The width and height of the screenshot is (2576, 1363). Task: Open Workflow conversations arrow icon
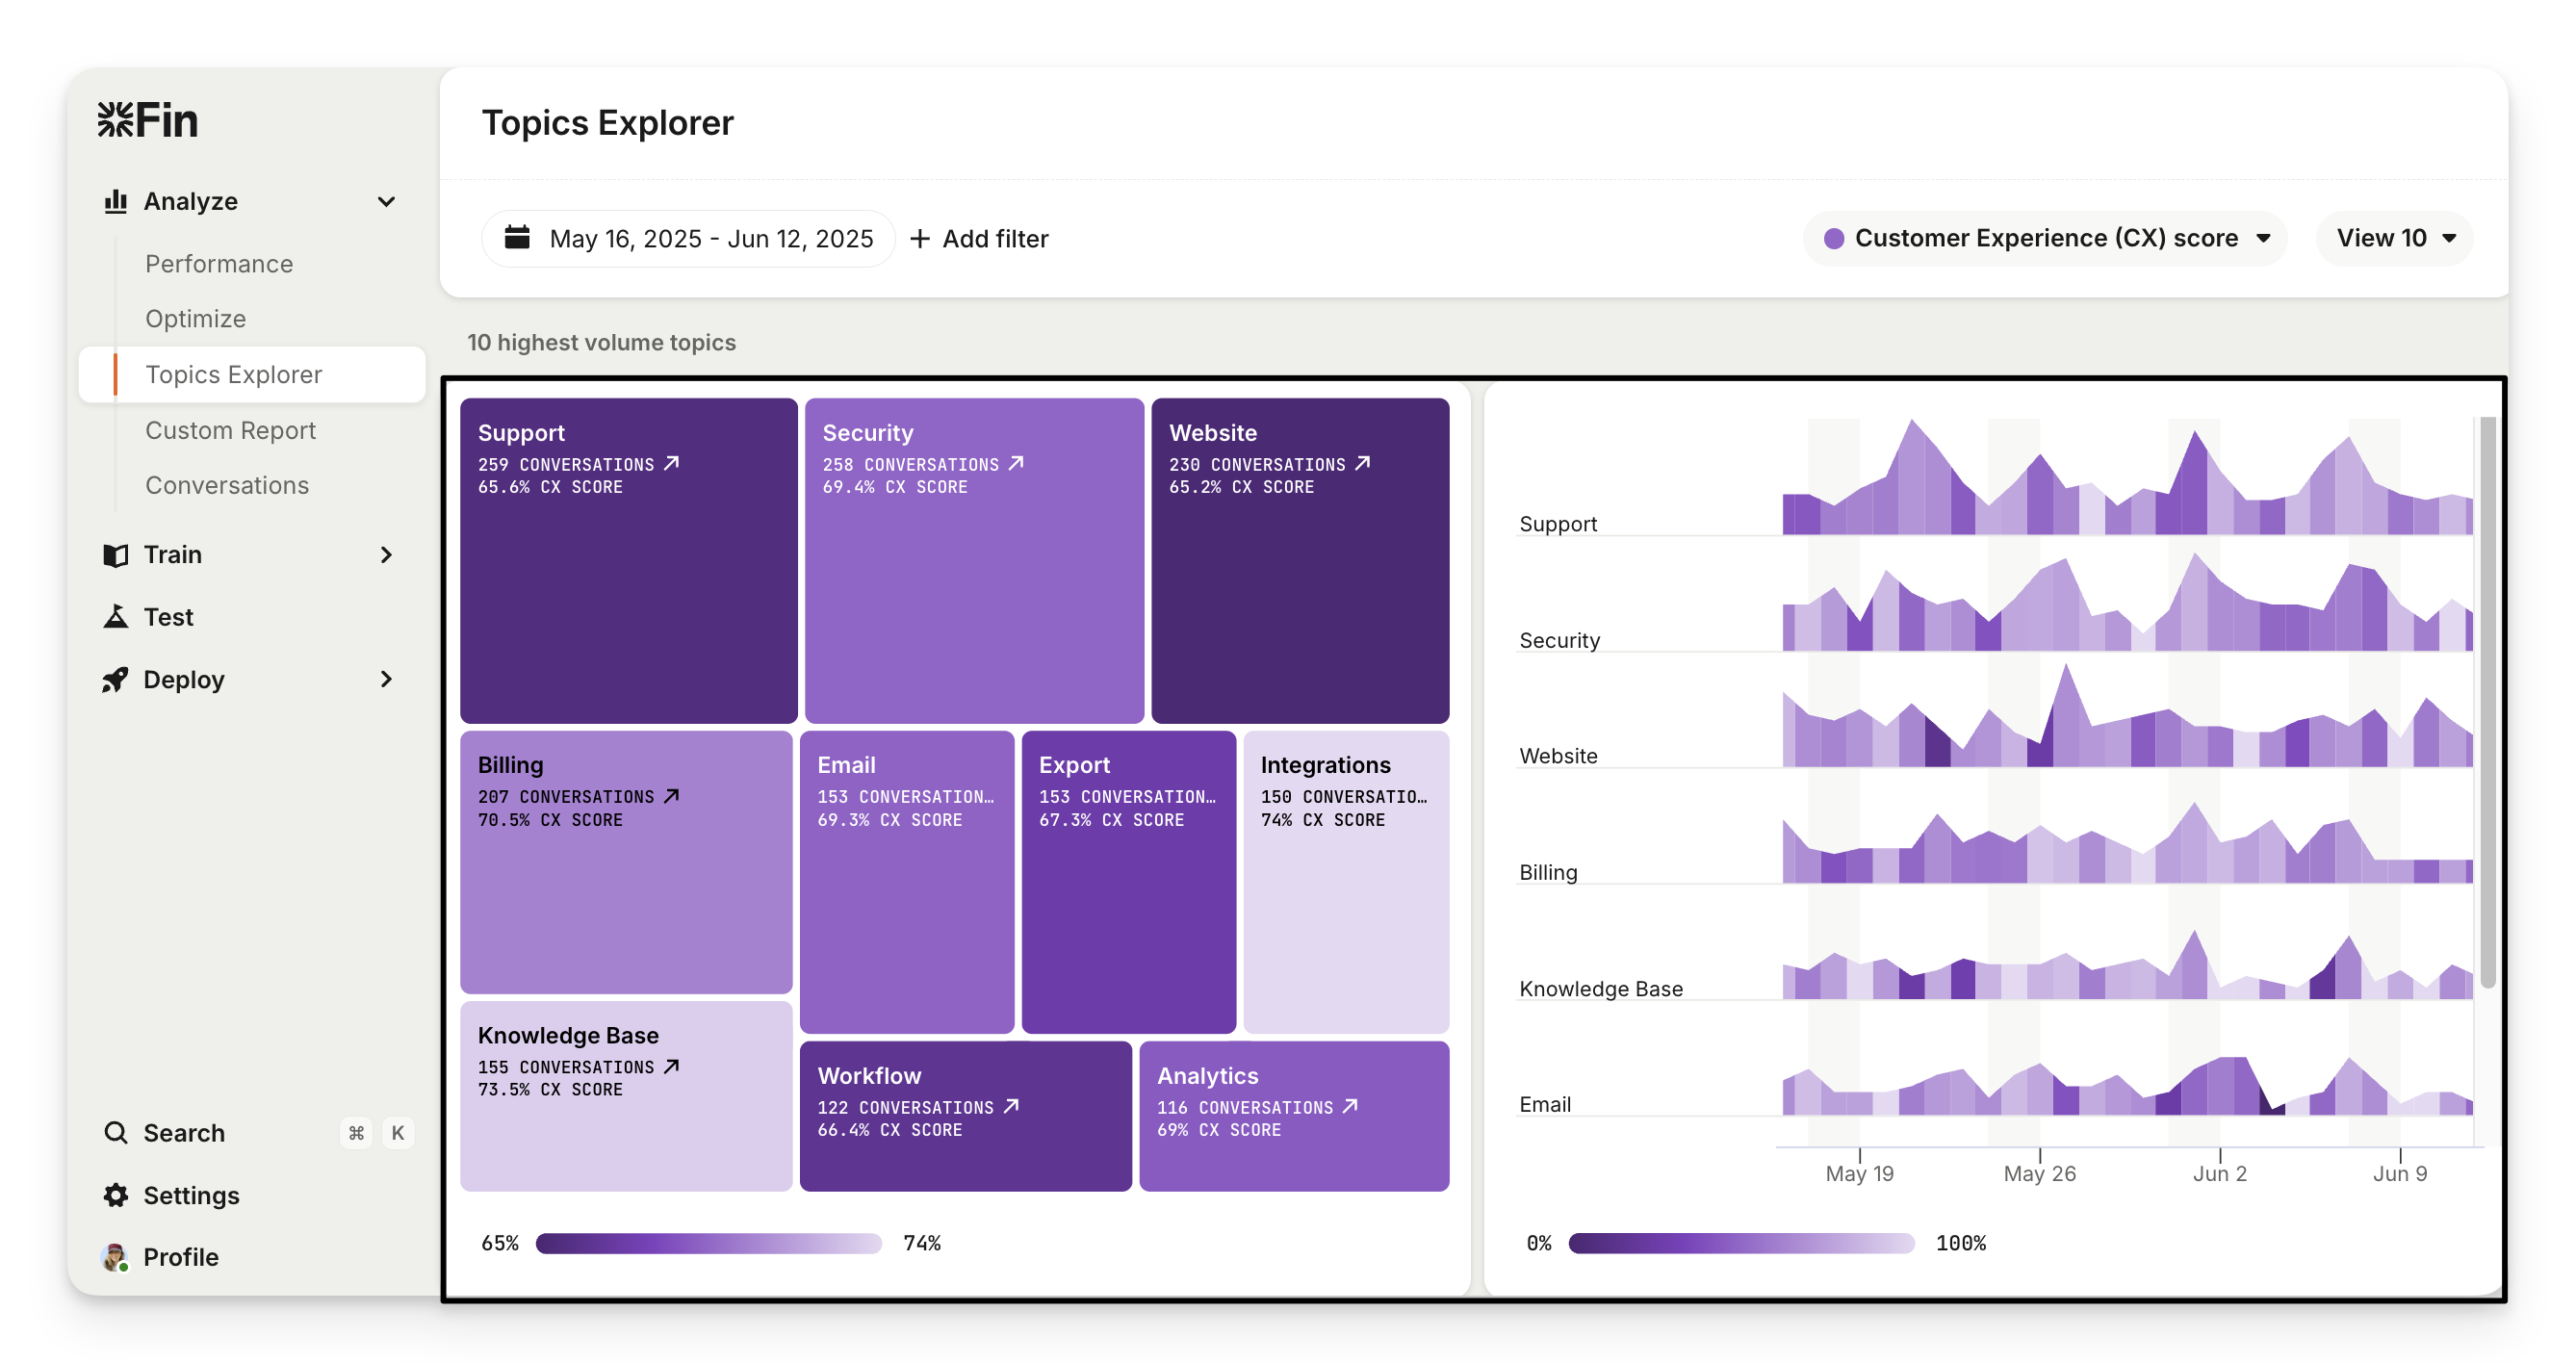[1011, 1106]
